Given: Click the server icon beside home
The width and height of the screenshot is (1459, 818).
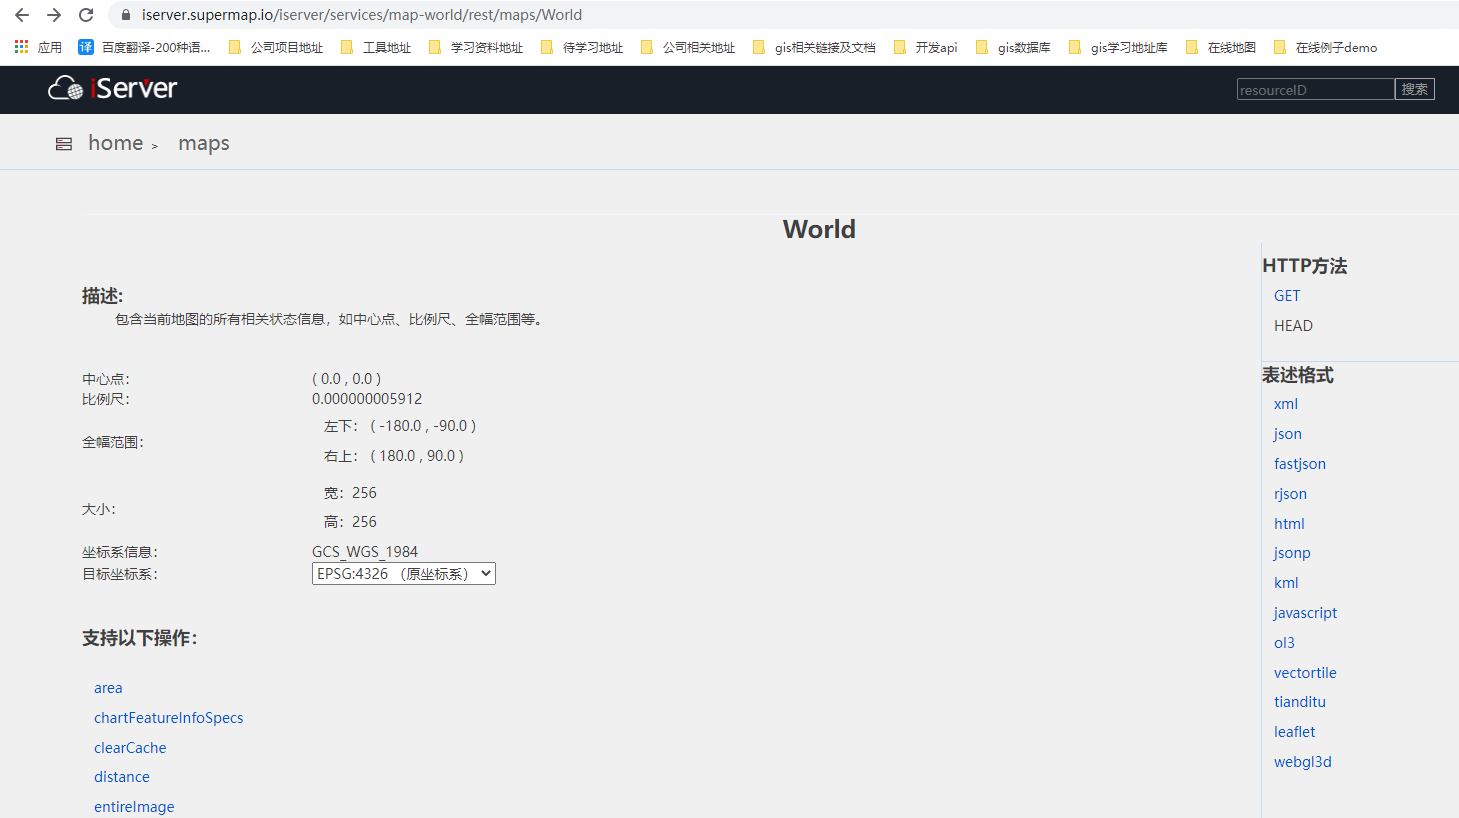Looking at the screenshot, I should 64,144.
